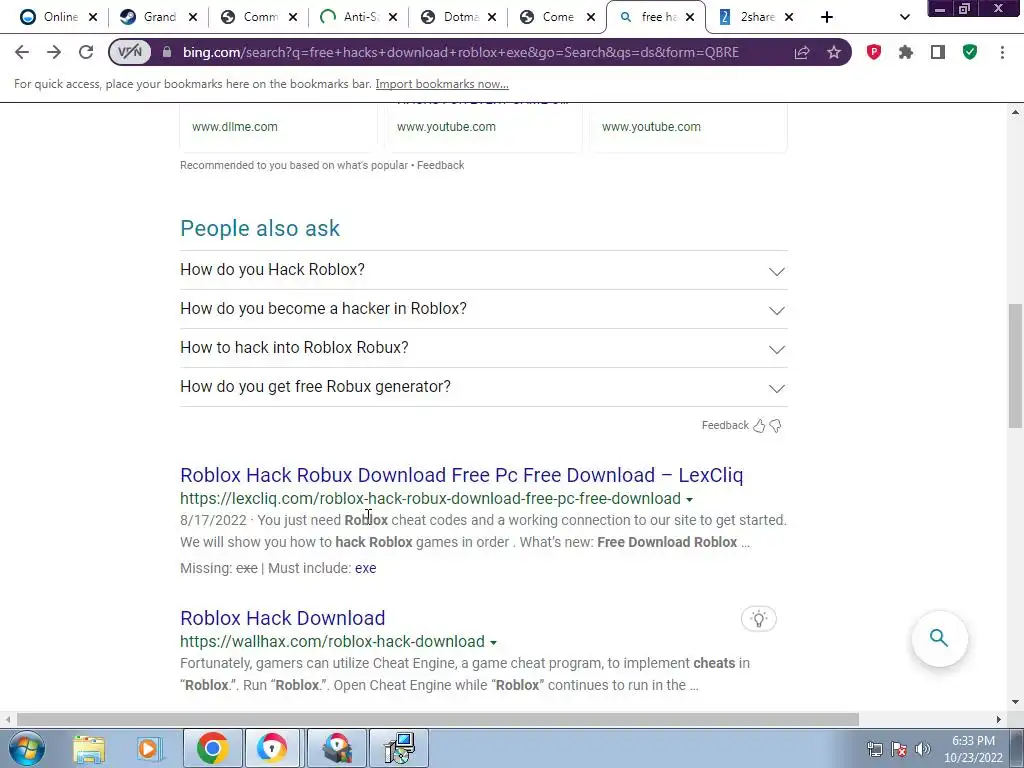Give thumbs down feedback
The image size is (1024, 768).
pos(775,426)
